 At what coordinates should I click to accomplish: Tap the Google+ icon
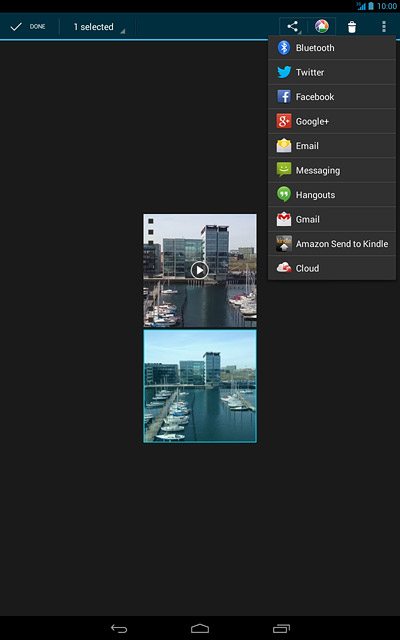pyautogui.click(x=284, y=121)
